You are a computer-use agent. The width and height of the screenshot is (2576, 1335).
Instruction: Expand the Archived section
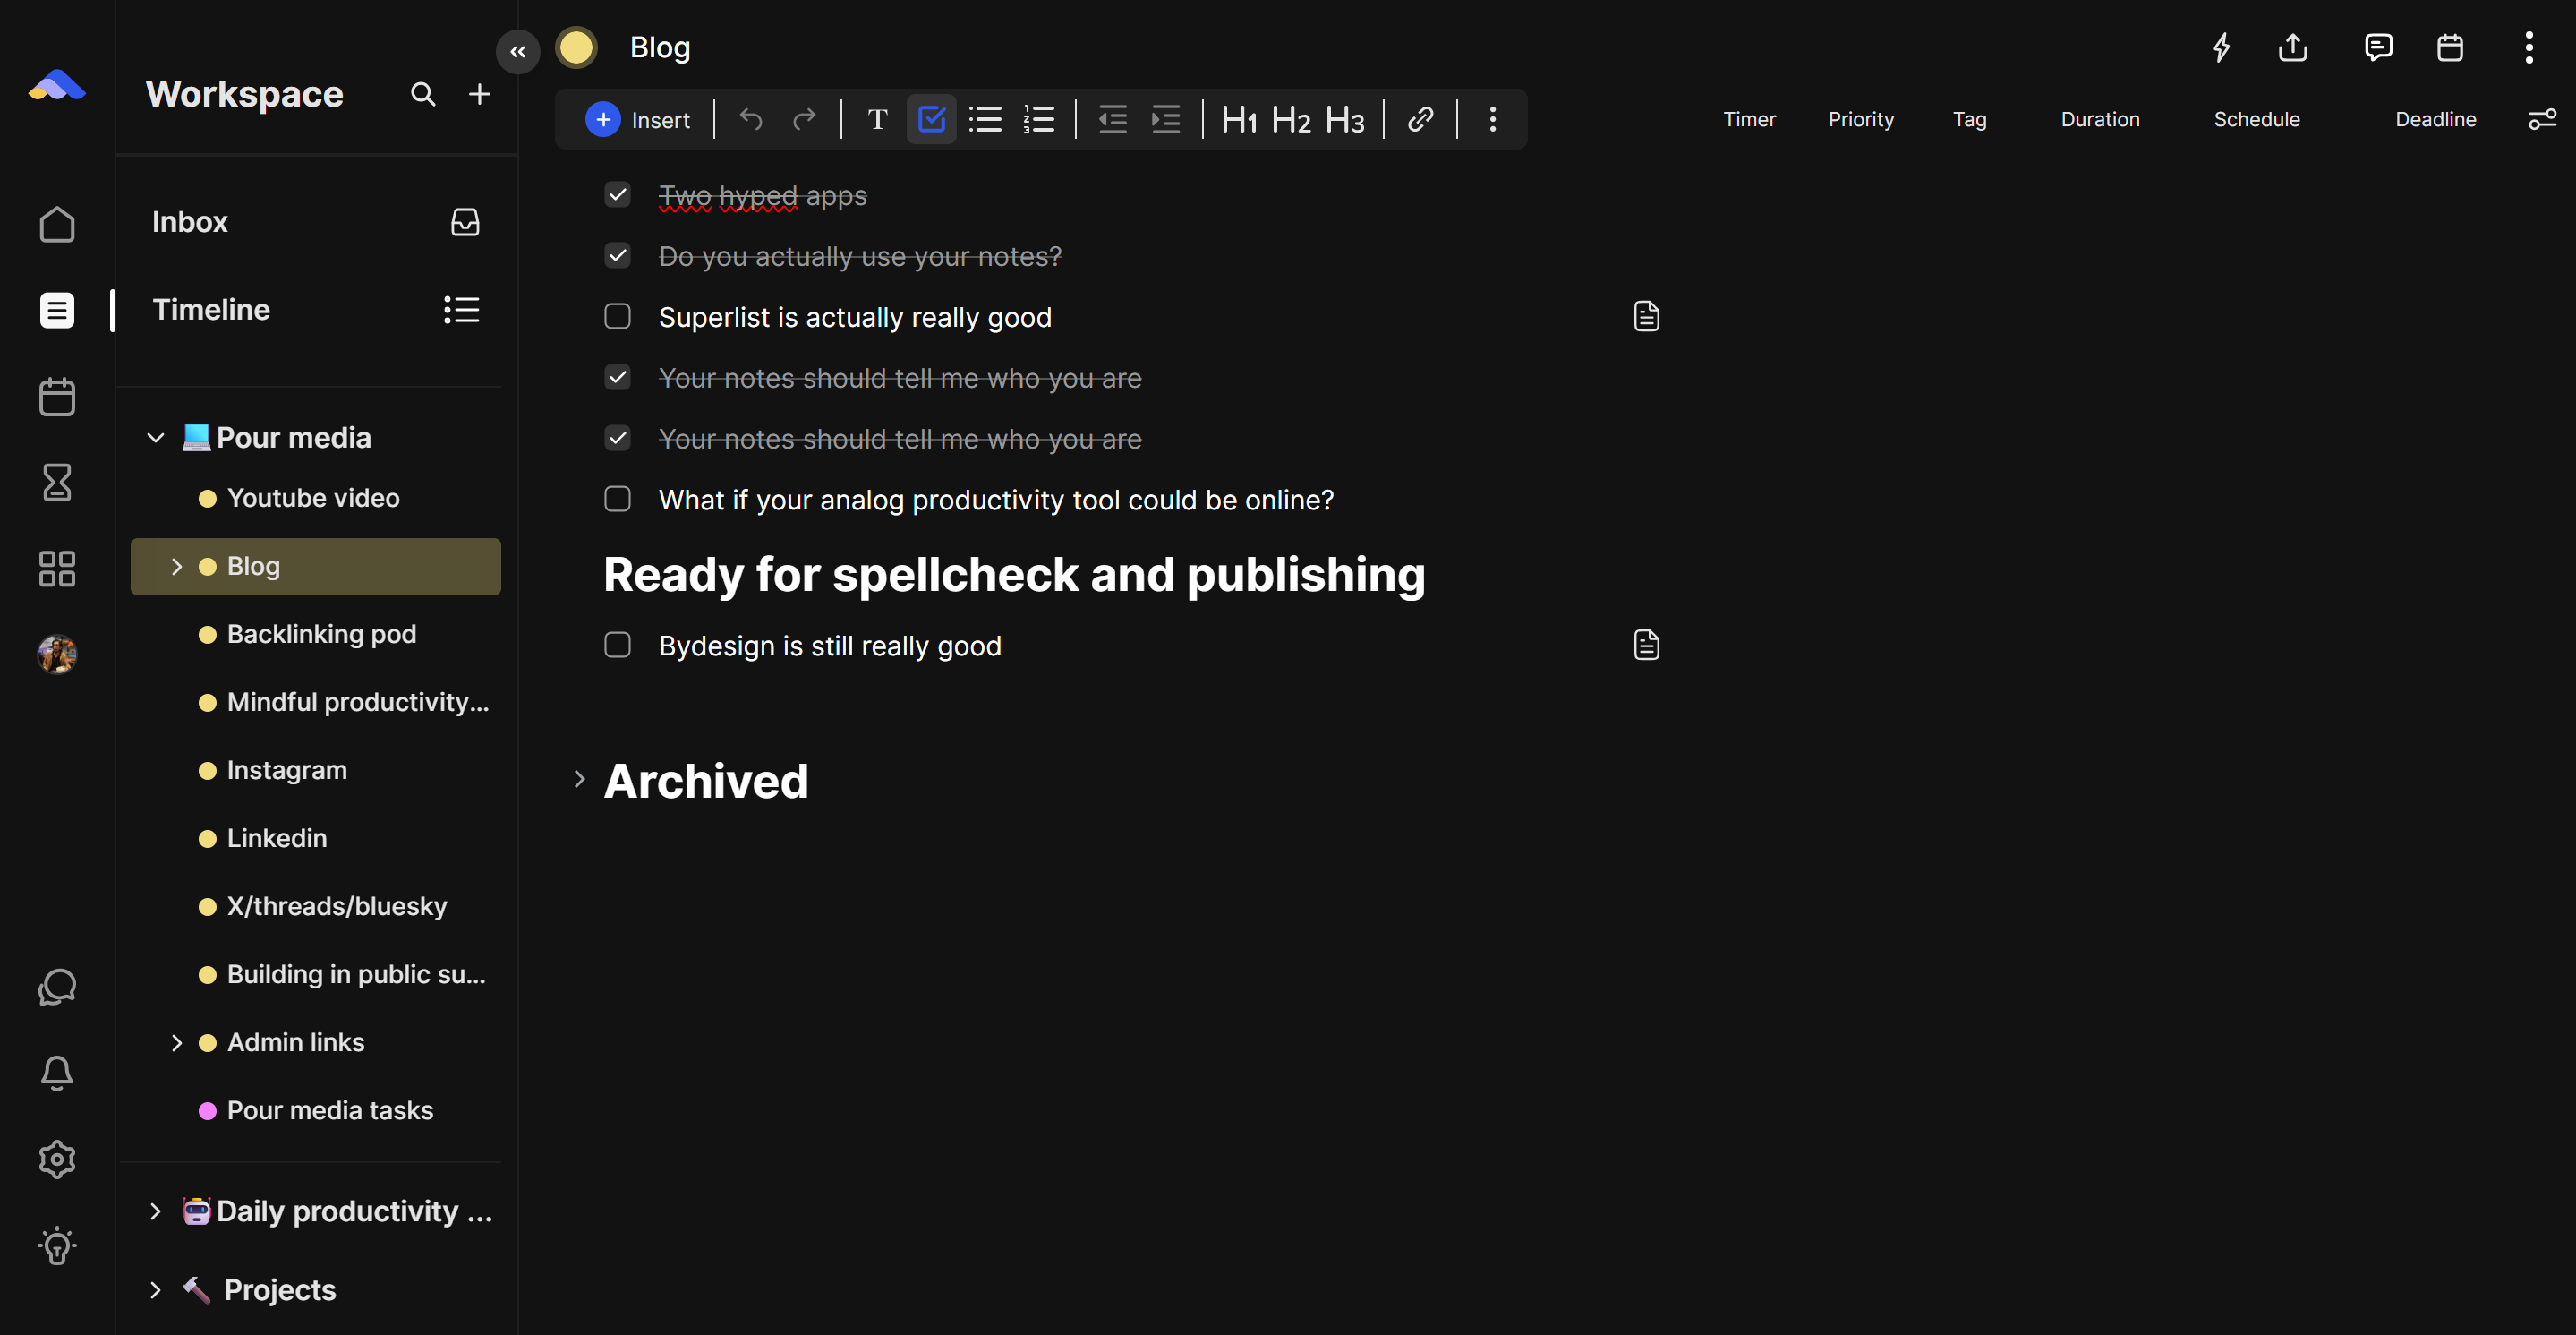[x=579, y=779]
